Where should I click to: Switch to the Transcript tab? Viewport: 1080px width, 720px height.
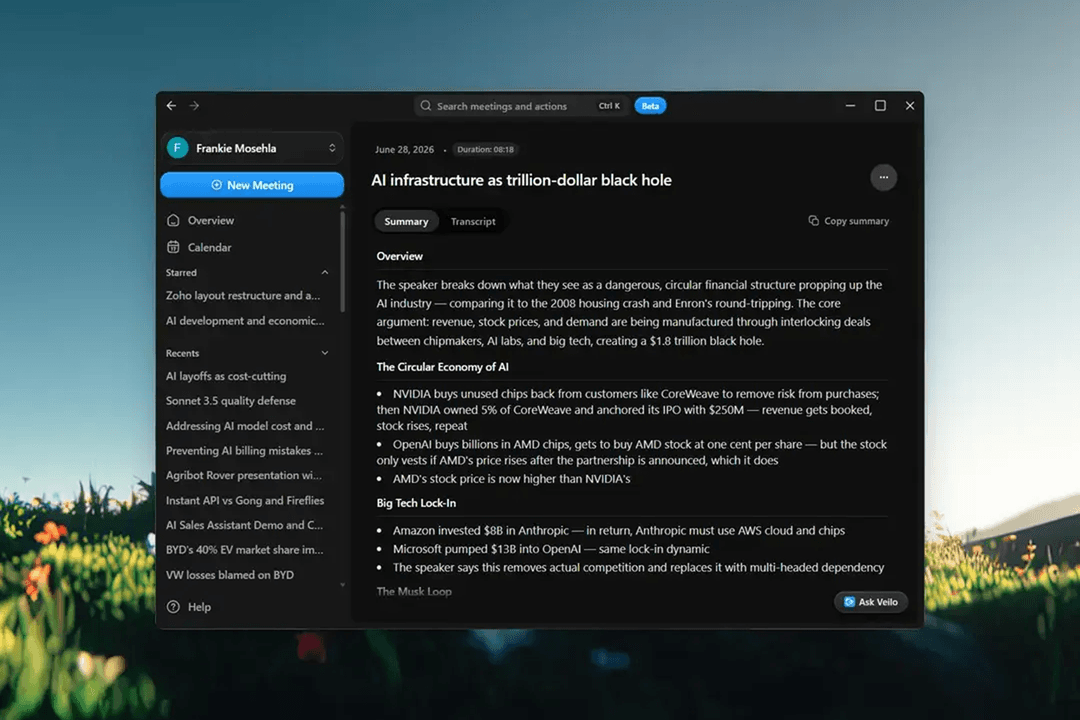point(473,221)
